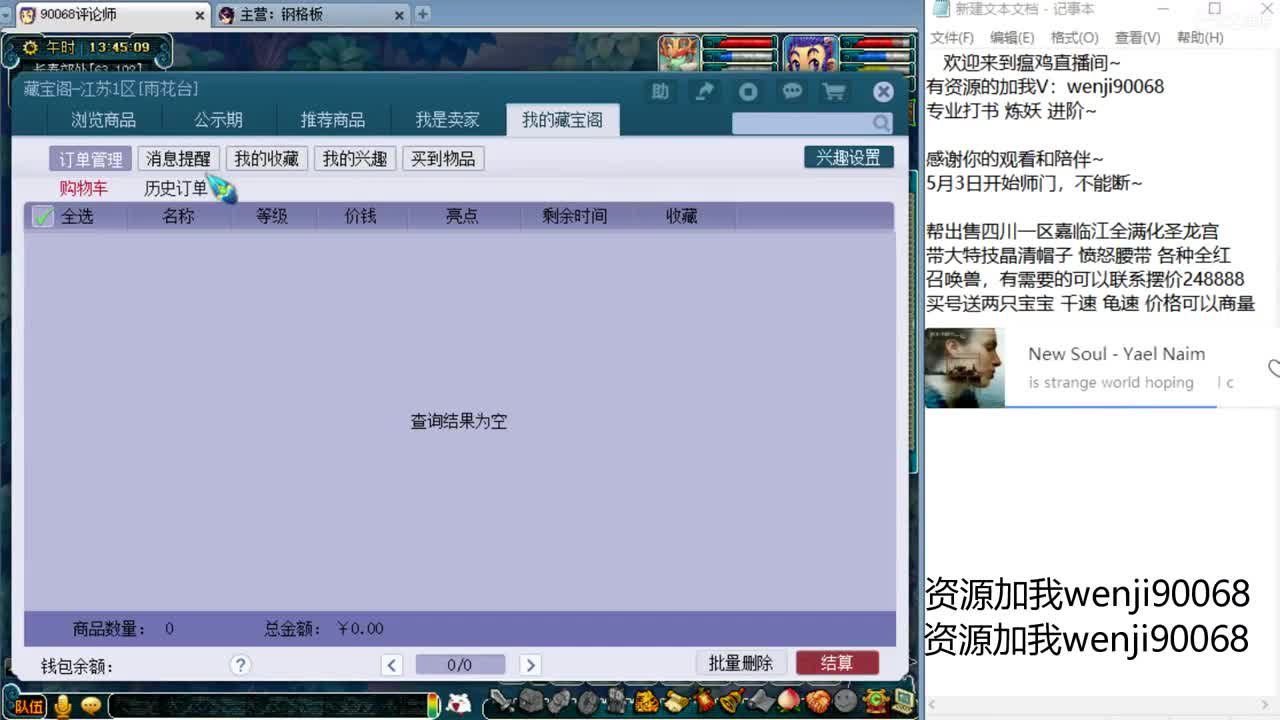
Task: Open the 助 help icon in 藏宝阁 header
Action: pyautogui.click(x=660, y=92)
